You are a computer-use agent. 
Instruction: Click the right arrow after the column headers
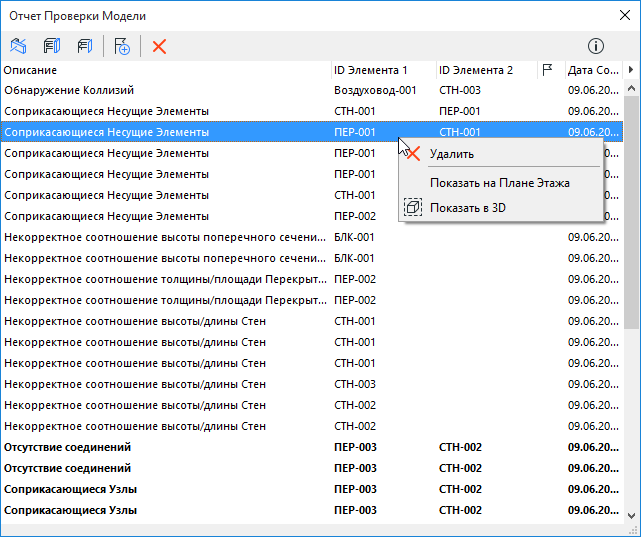click(x=630, y=69)
